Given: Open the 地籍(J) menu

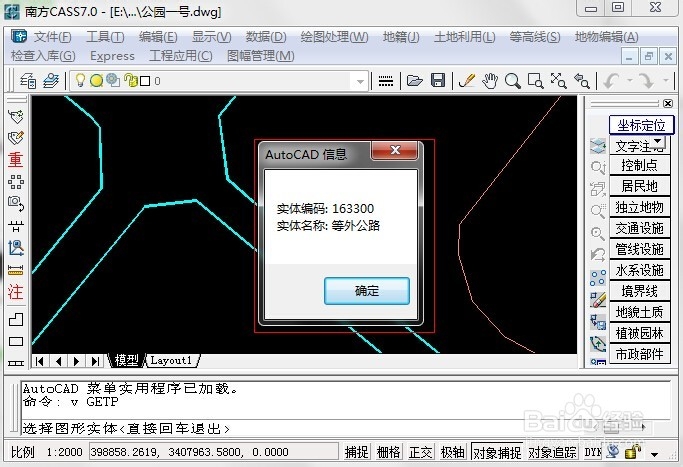Looking at the screenshot, I should pos(401,37).
